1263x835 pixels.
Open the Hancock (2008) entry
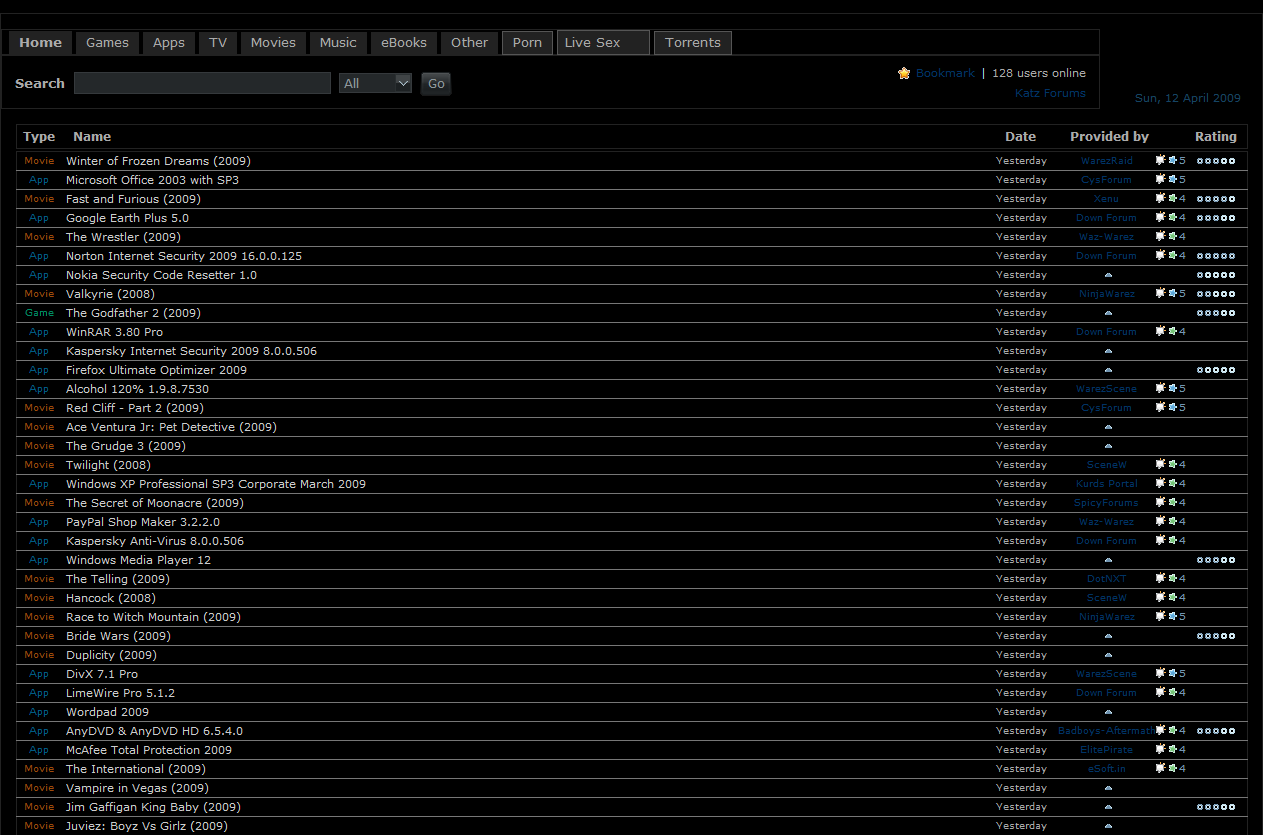111,598
